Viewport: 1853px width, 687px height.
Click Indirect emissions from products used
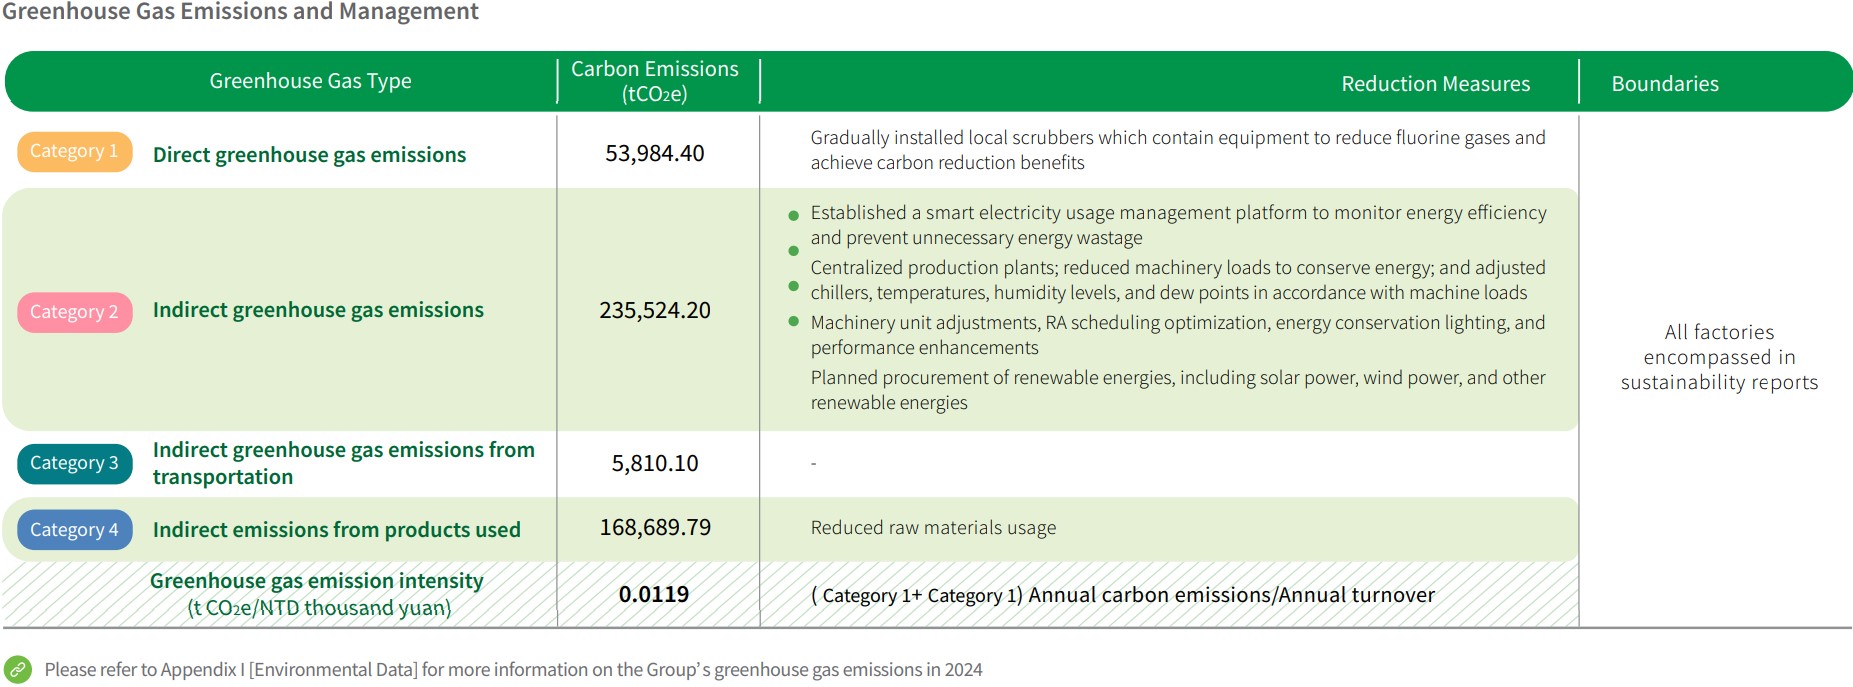[336, 530]
